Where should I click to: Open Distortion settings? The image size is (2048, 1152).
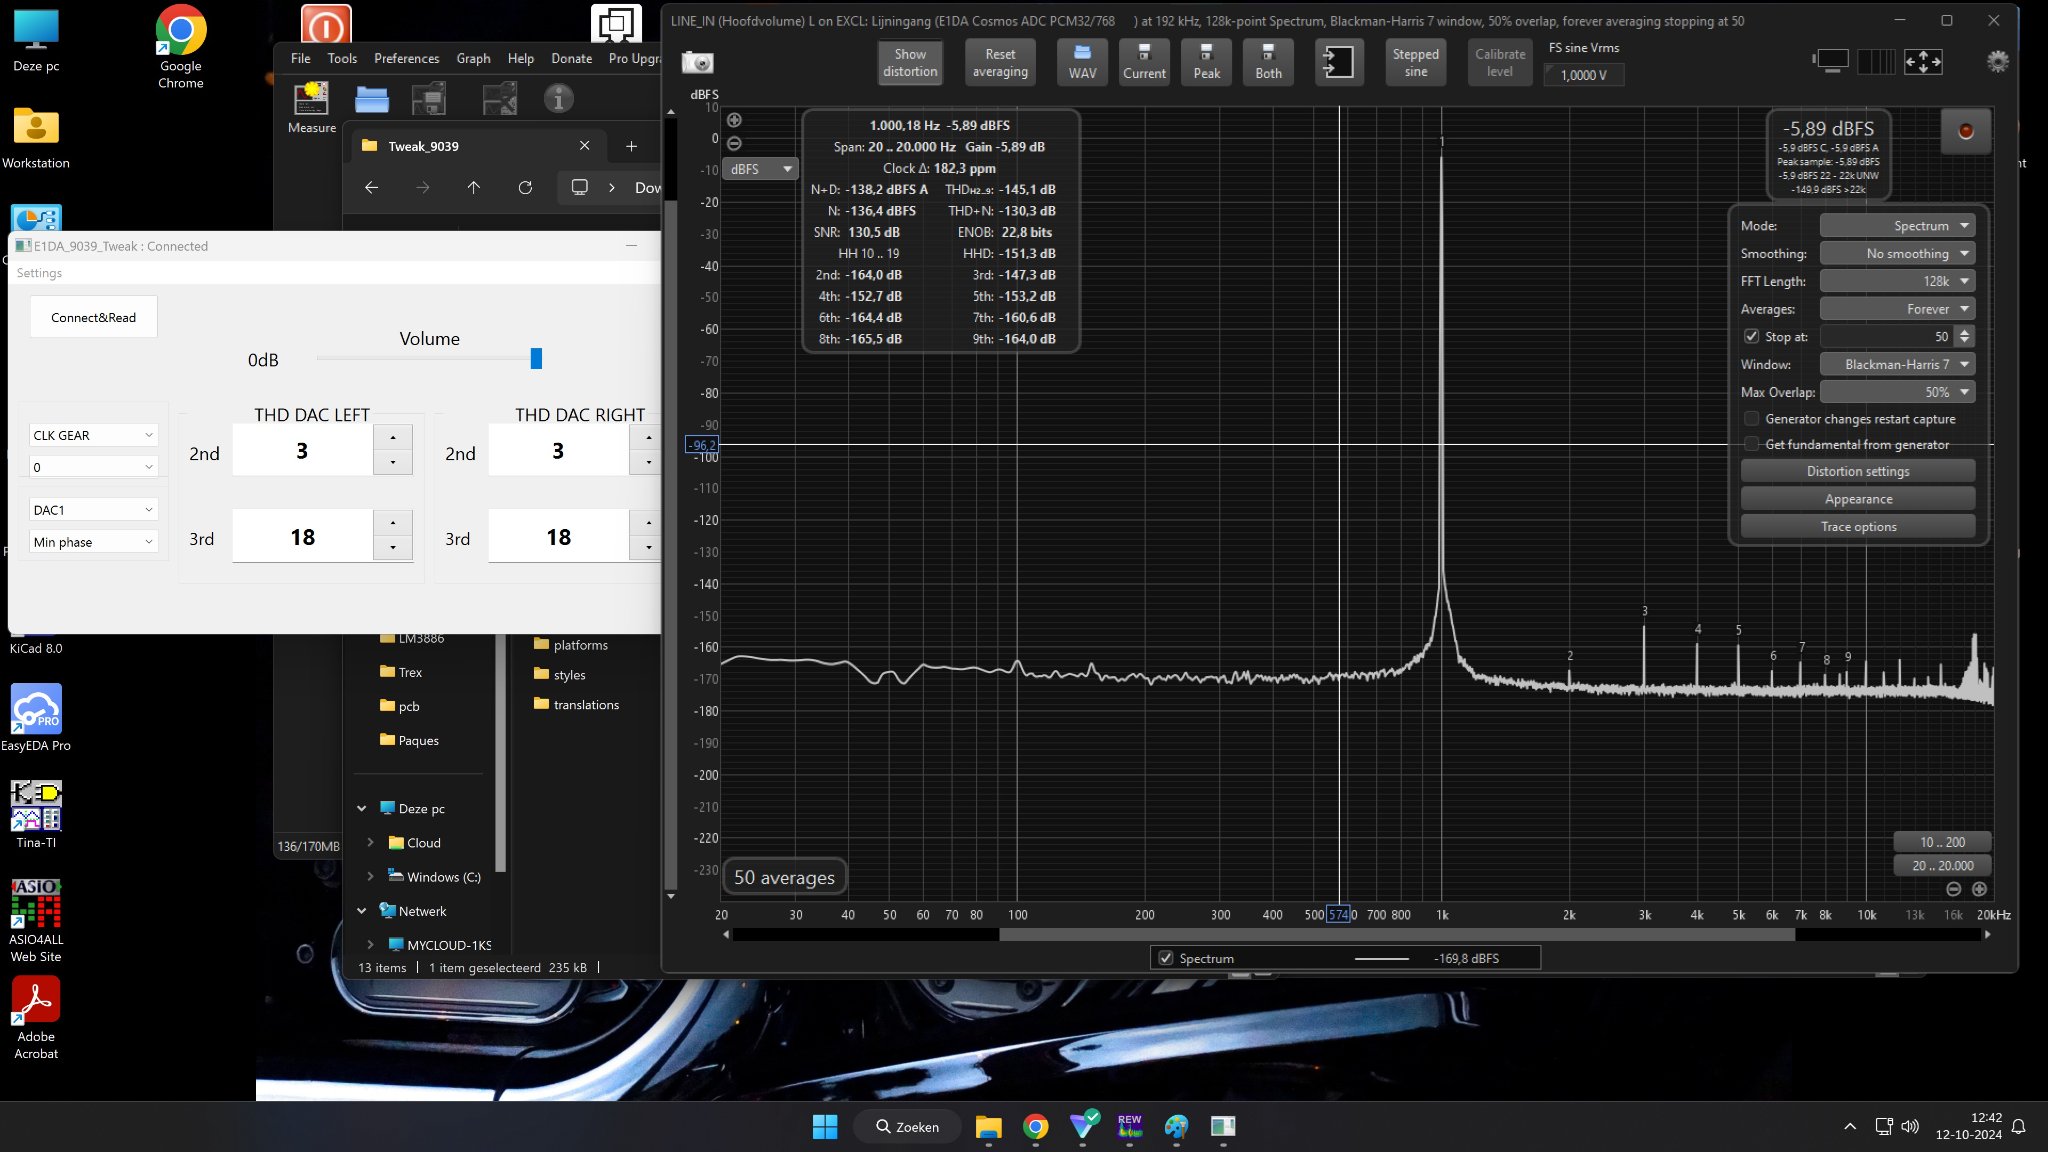pyautogui.click(x=1858, y=471)
